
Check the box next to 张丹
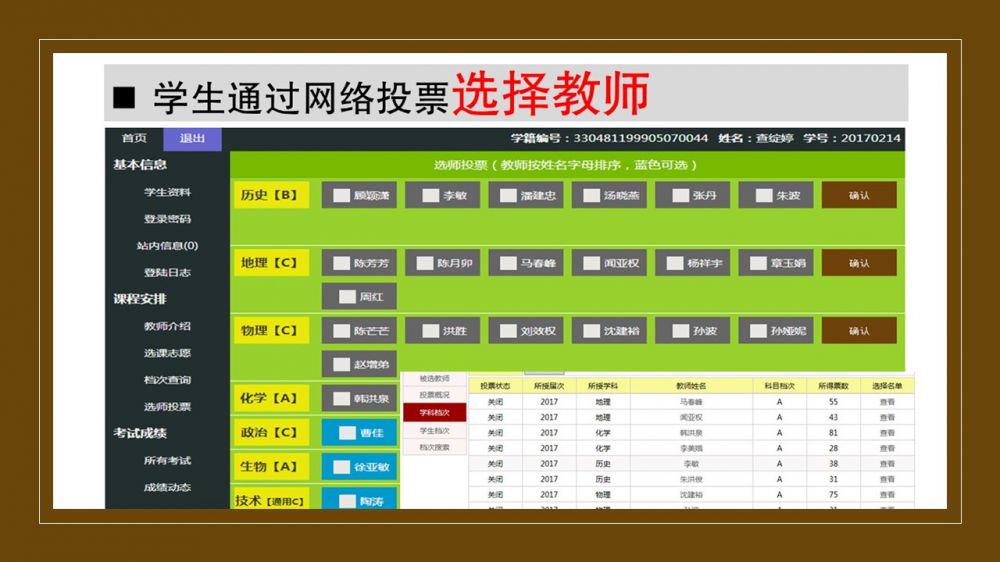pyautogui.click(x=681, y=196)
